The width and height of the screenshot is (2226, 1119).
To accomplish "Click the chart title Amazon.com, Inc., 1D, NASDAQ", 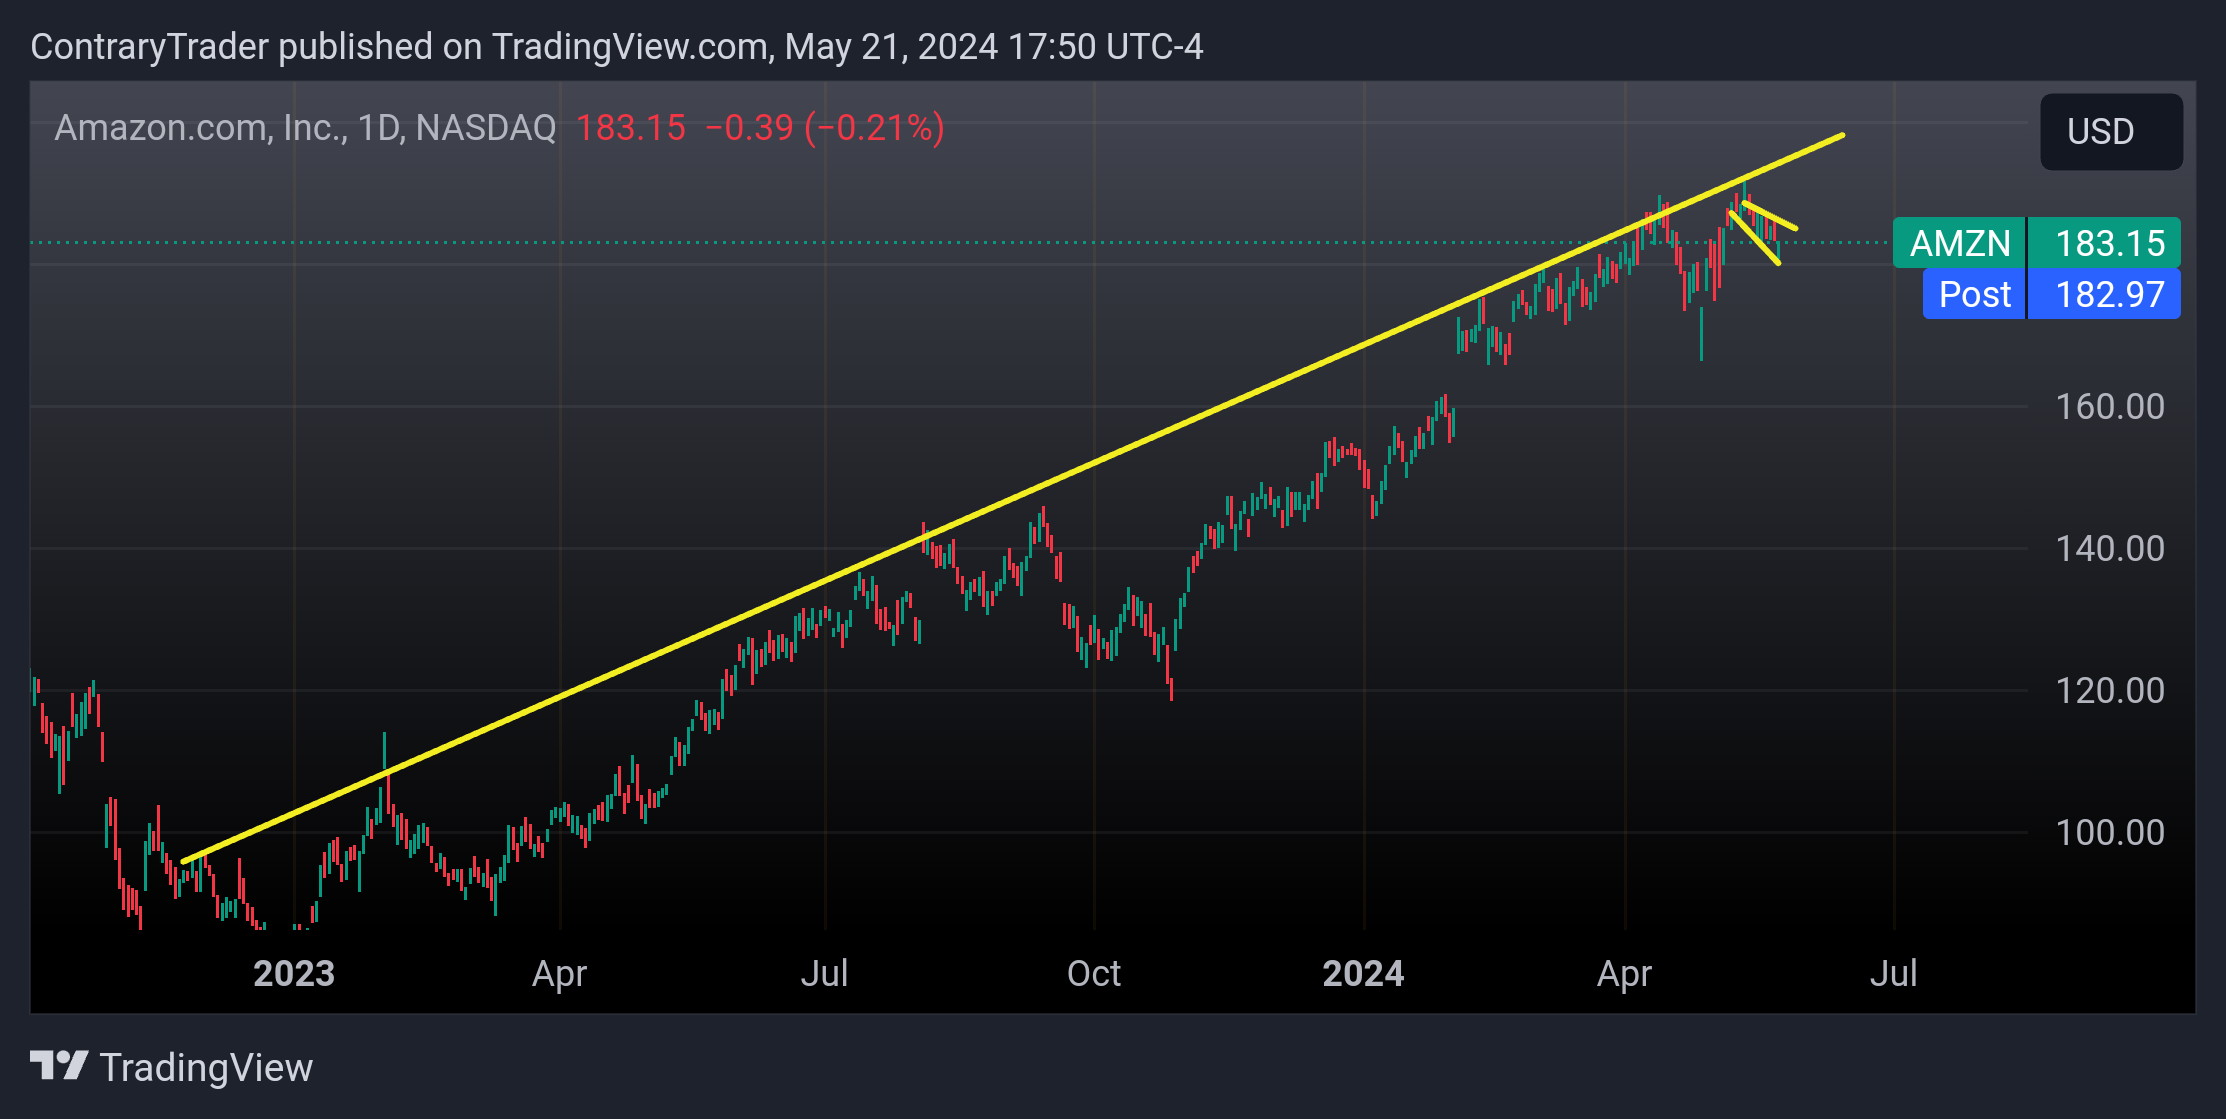I will (305, 128).
